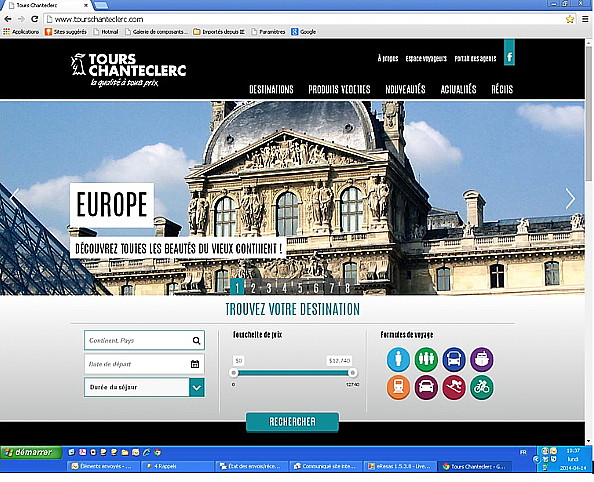Open the ACTUALITÉS menu
Viewport: 594px width, 482px height.
tap(458, 89)
